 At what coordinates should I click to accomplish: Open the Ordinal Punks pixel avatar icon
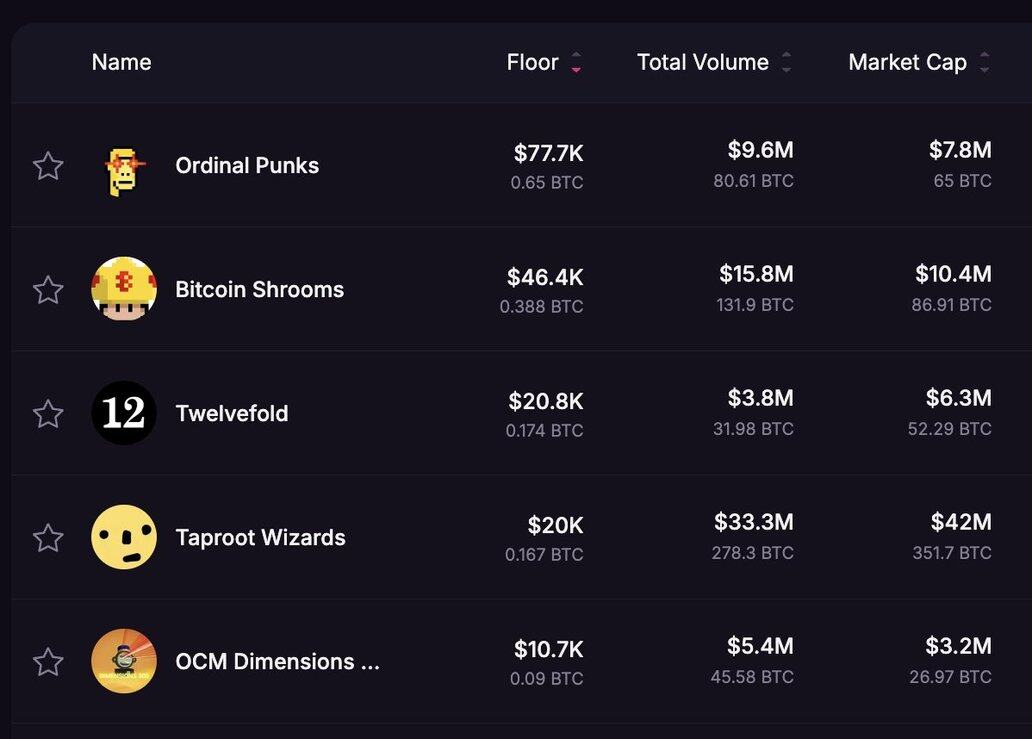tap(124, 168)
